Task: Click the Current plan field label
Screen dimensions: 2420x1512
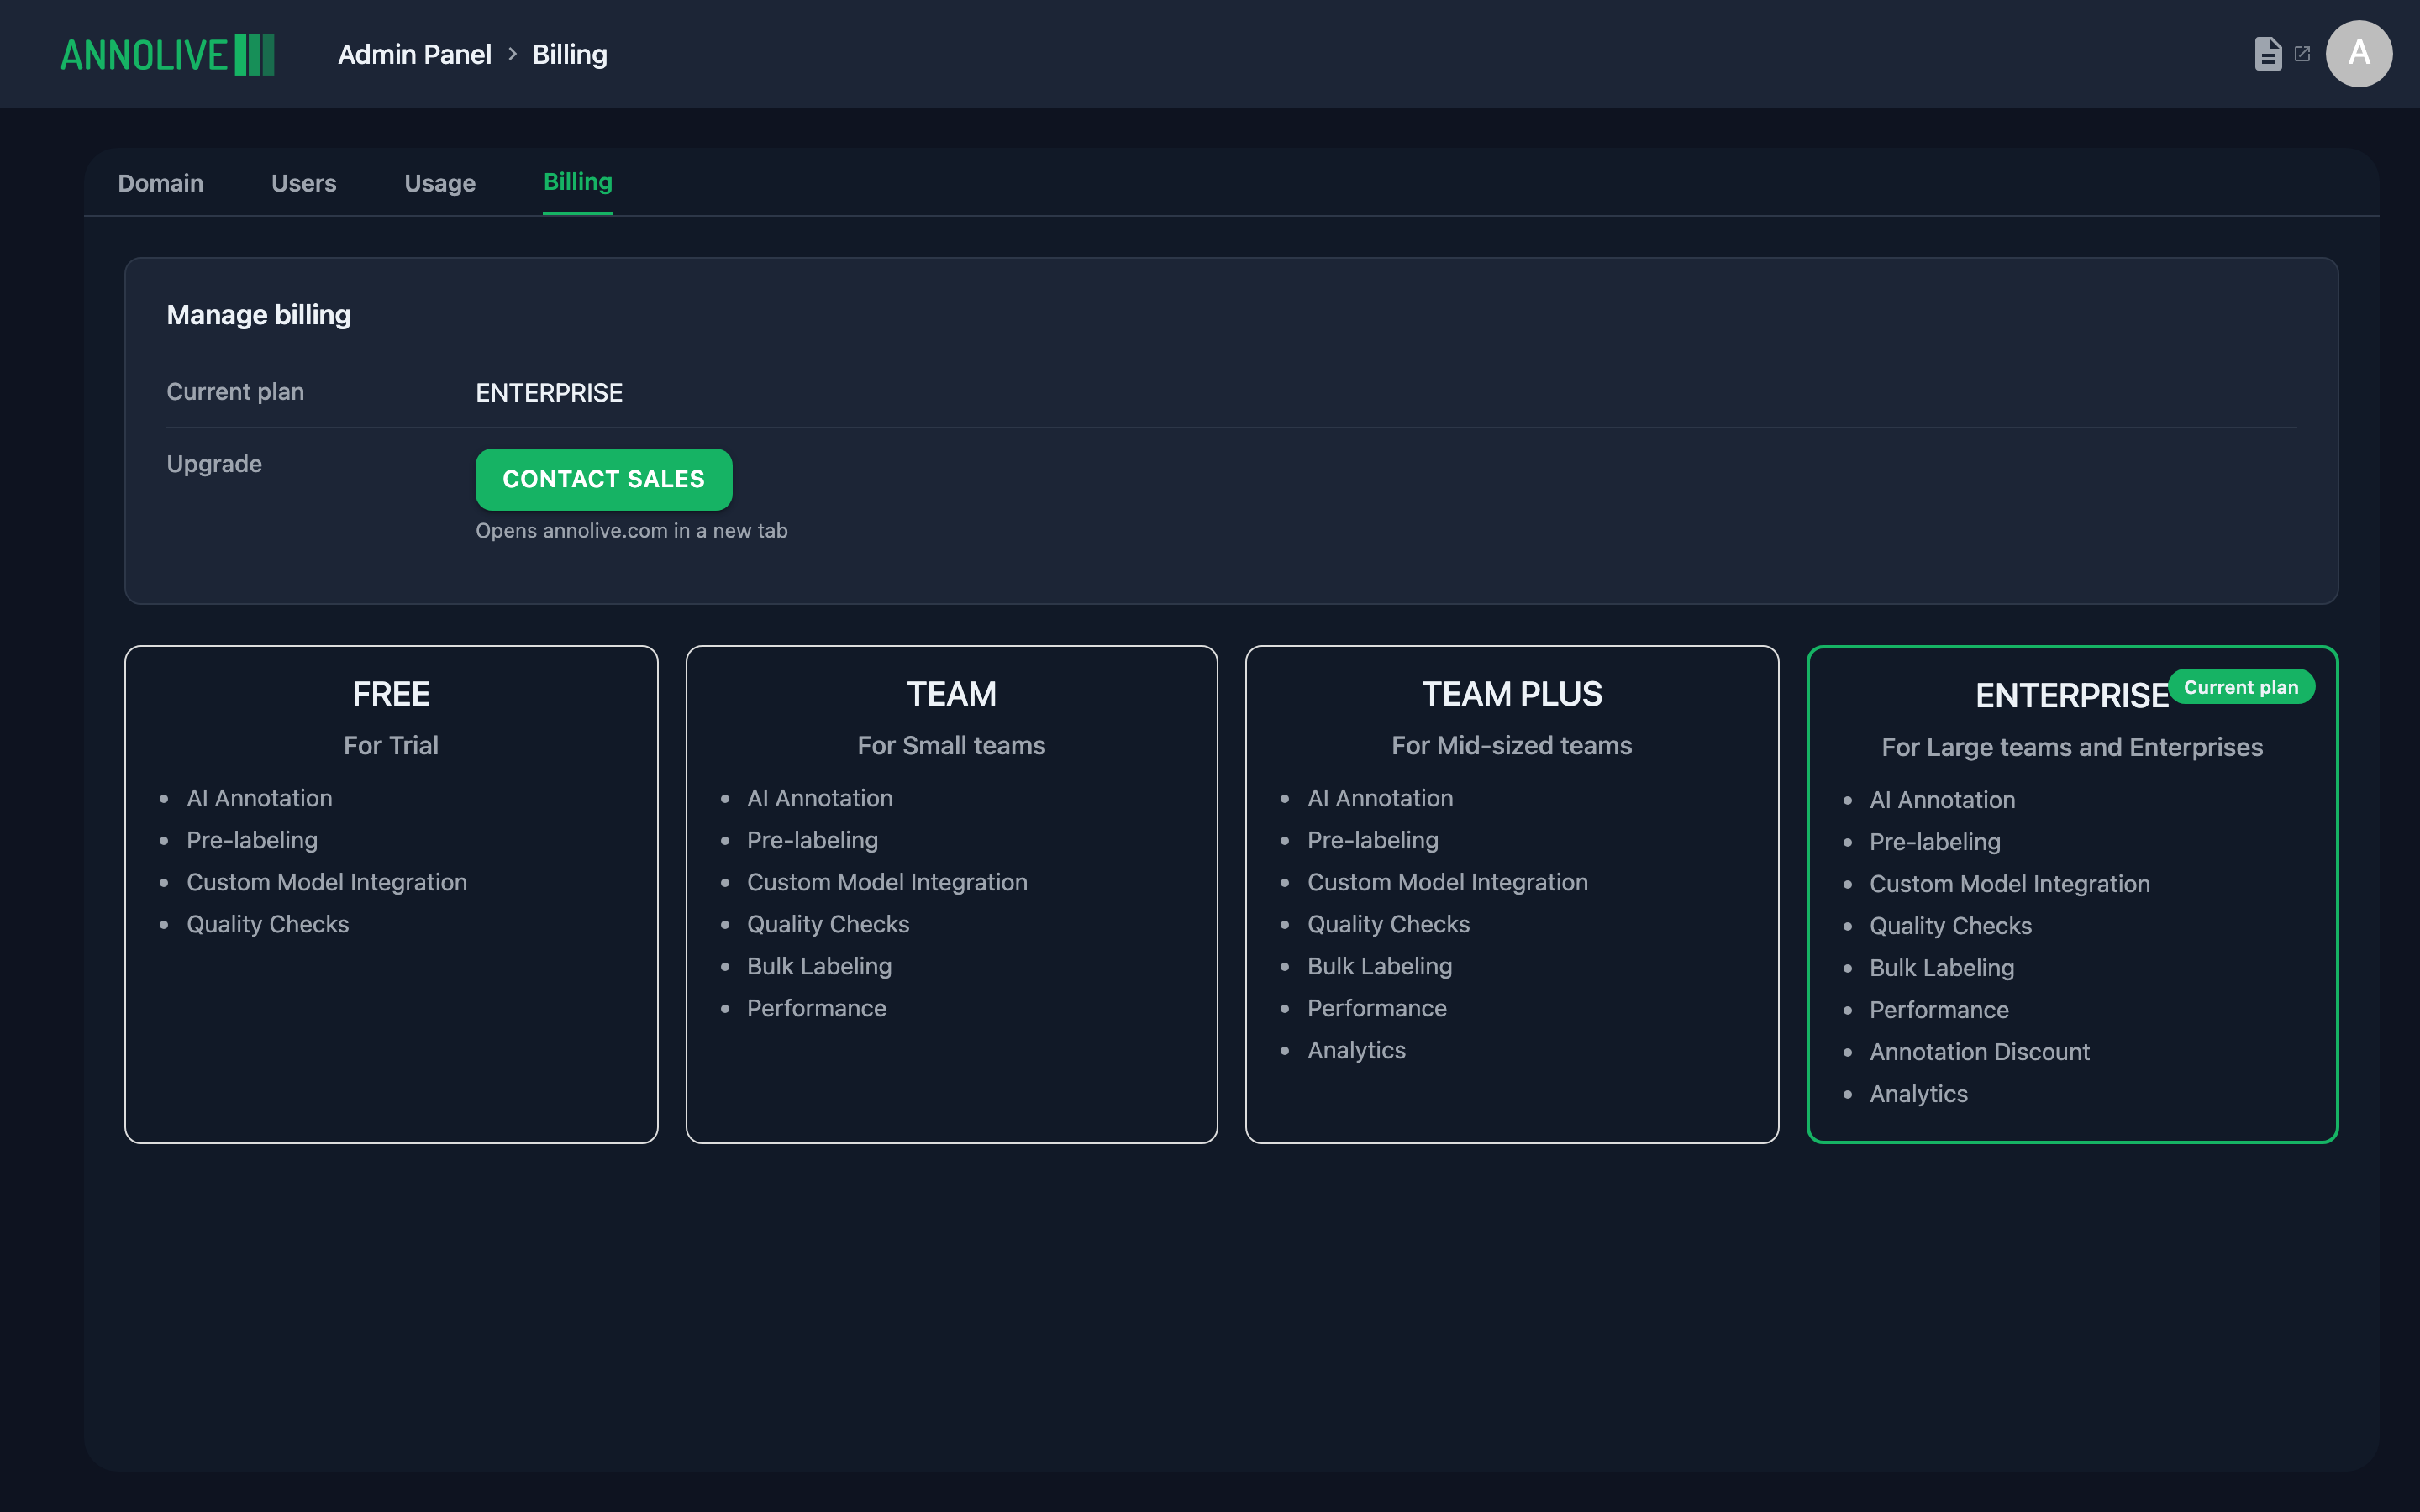Action: [x=235, y=392]
